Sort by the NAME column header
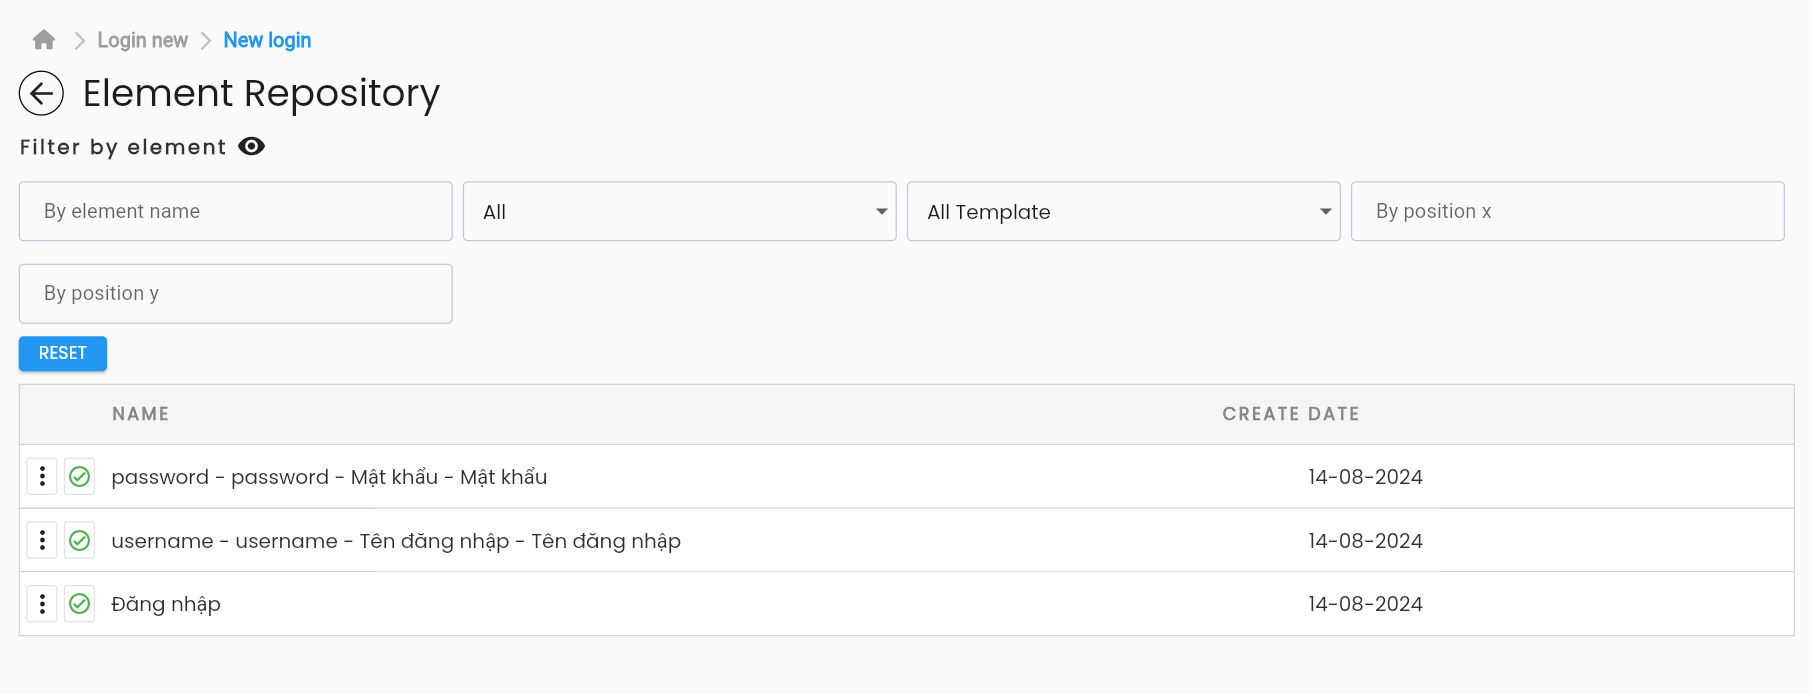 coord(141,414)
